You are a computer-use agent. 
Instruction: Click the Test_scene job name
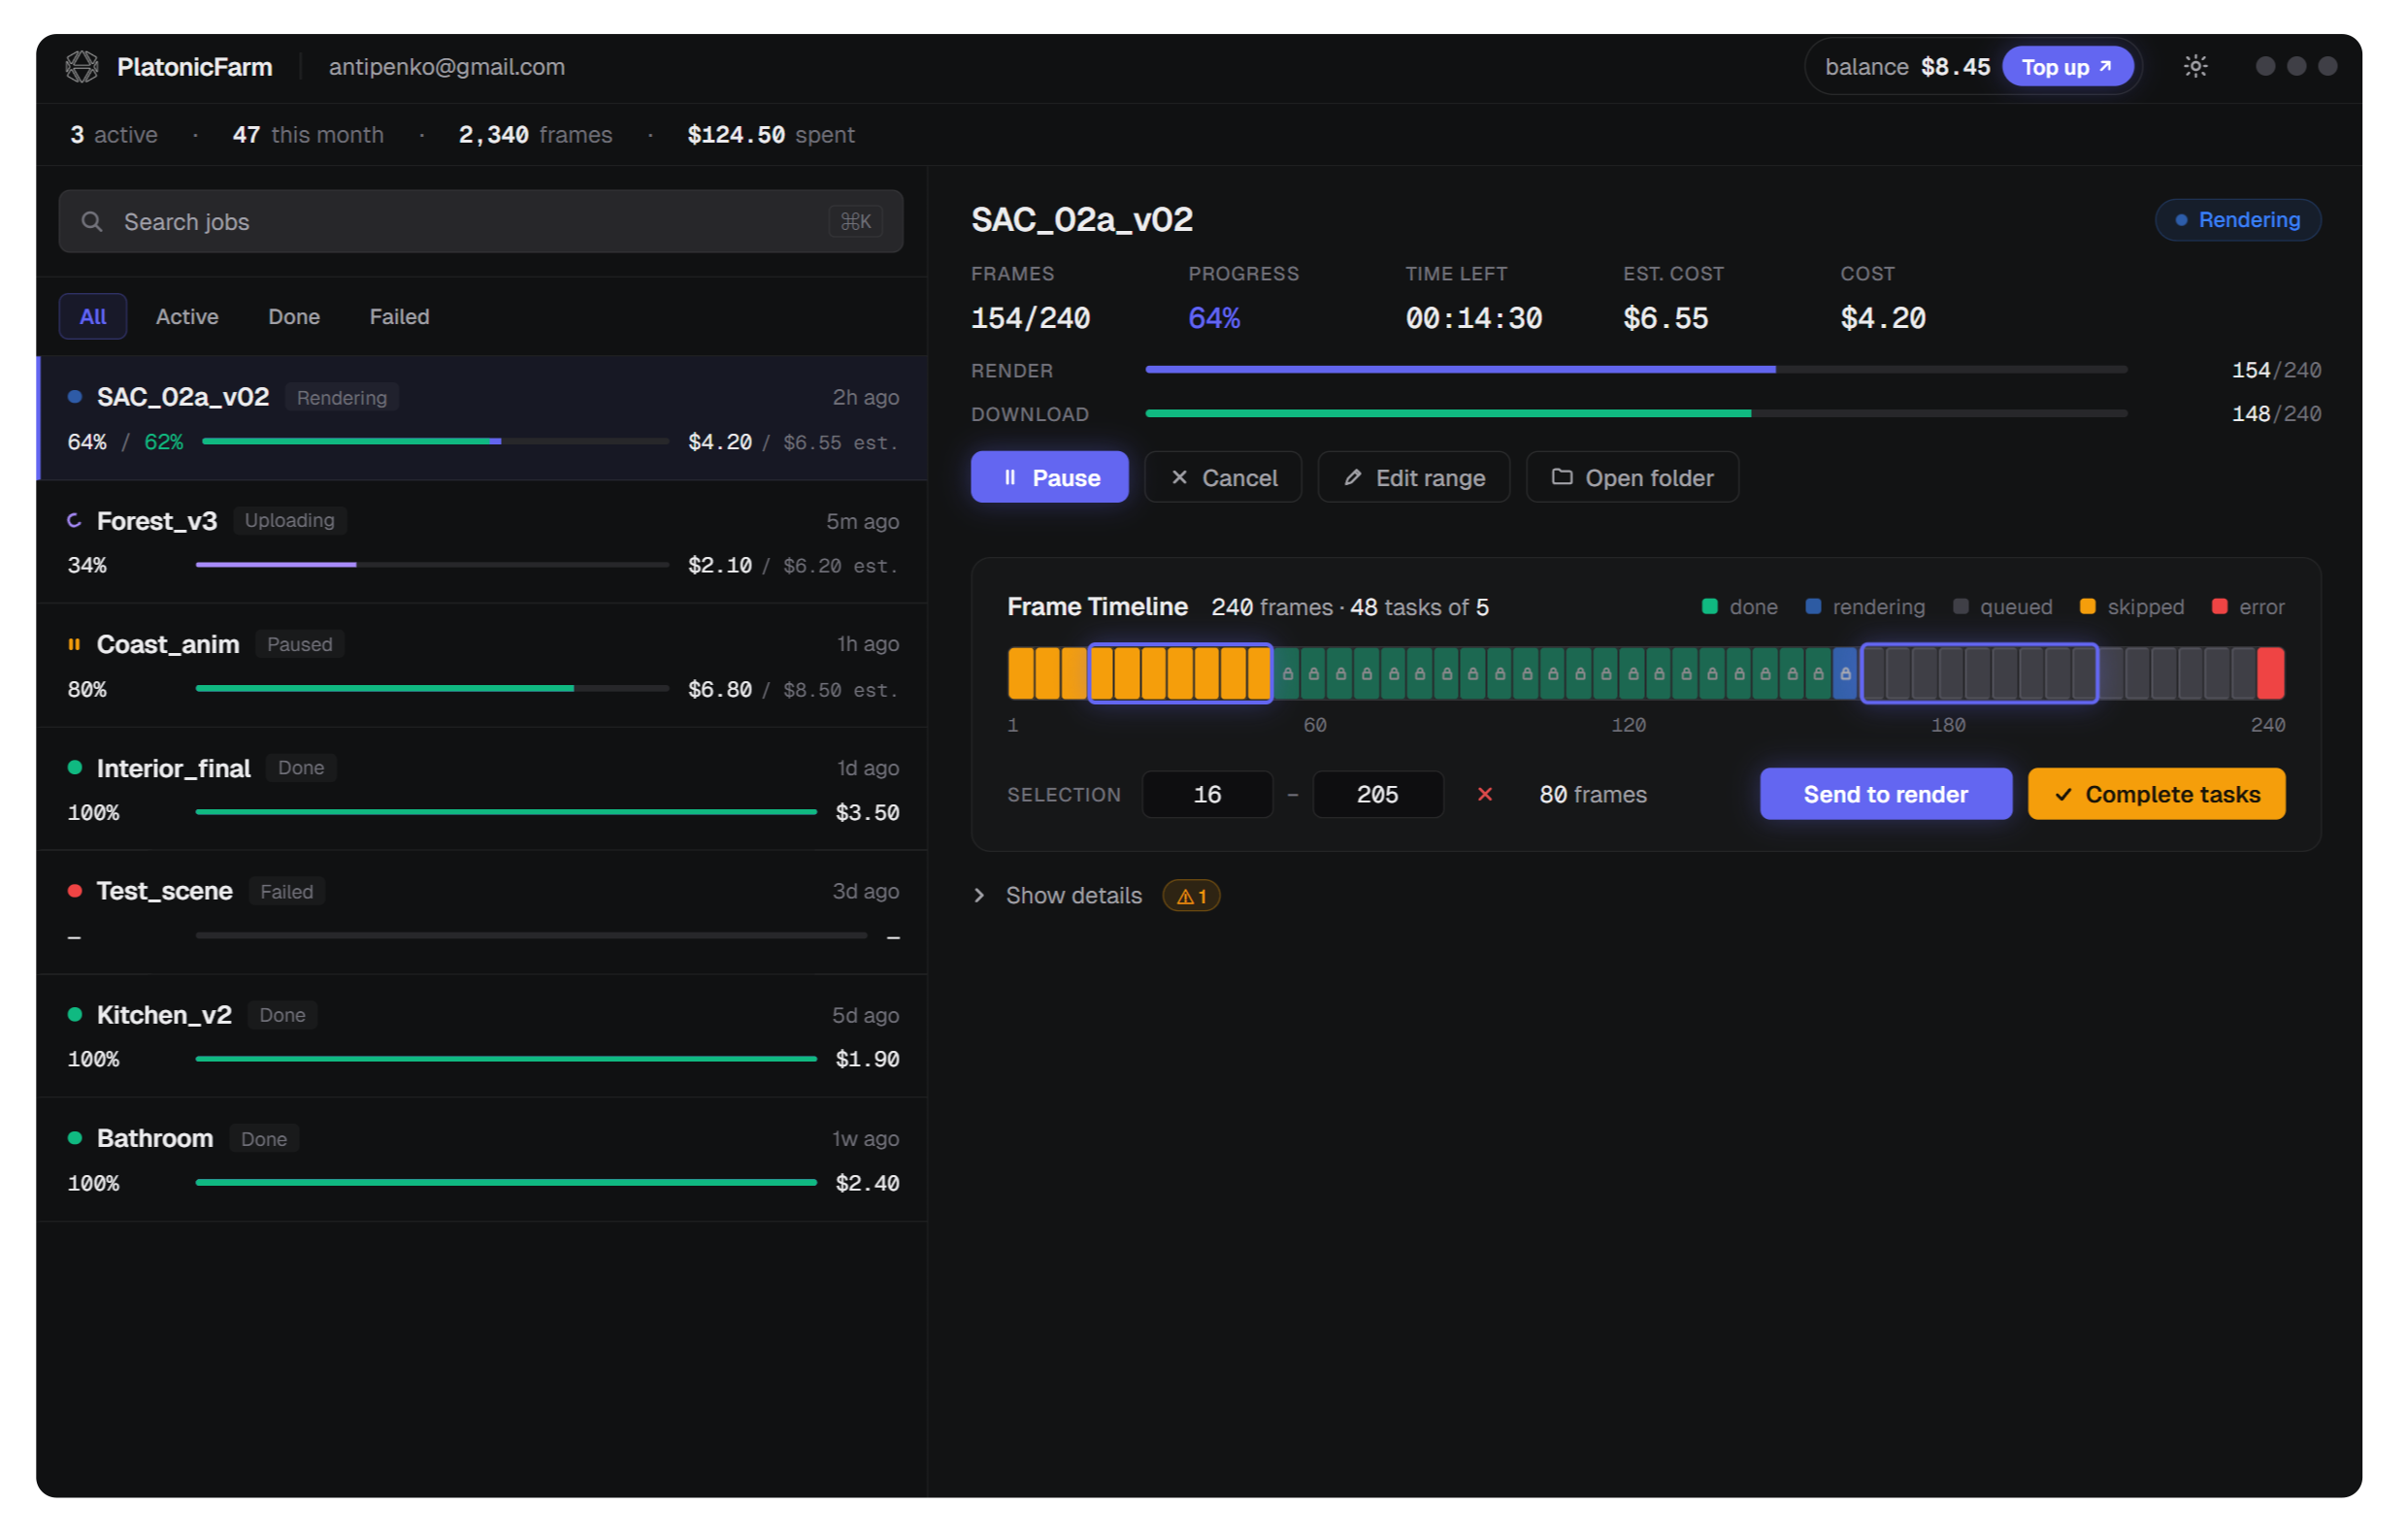tap(165, 891)
